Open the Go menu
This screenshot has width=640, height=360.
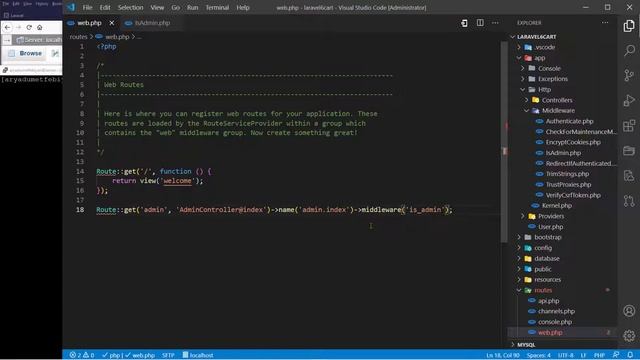(x=176, y=7)
